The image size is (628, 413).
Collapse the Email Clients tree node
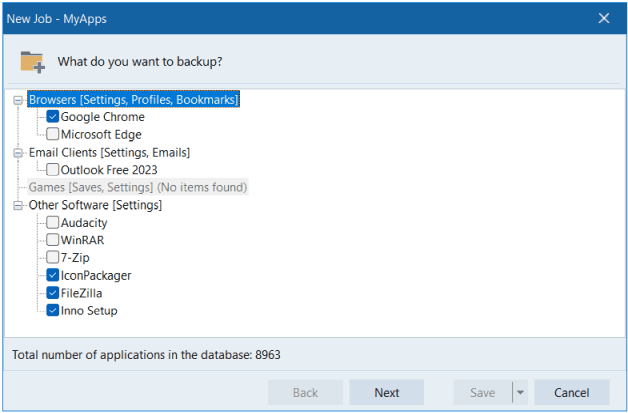(x=18, y=153)
